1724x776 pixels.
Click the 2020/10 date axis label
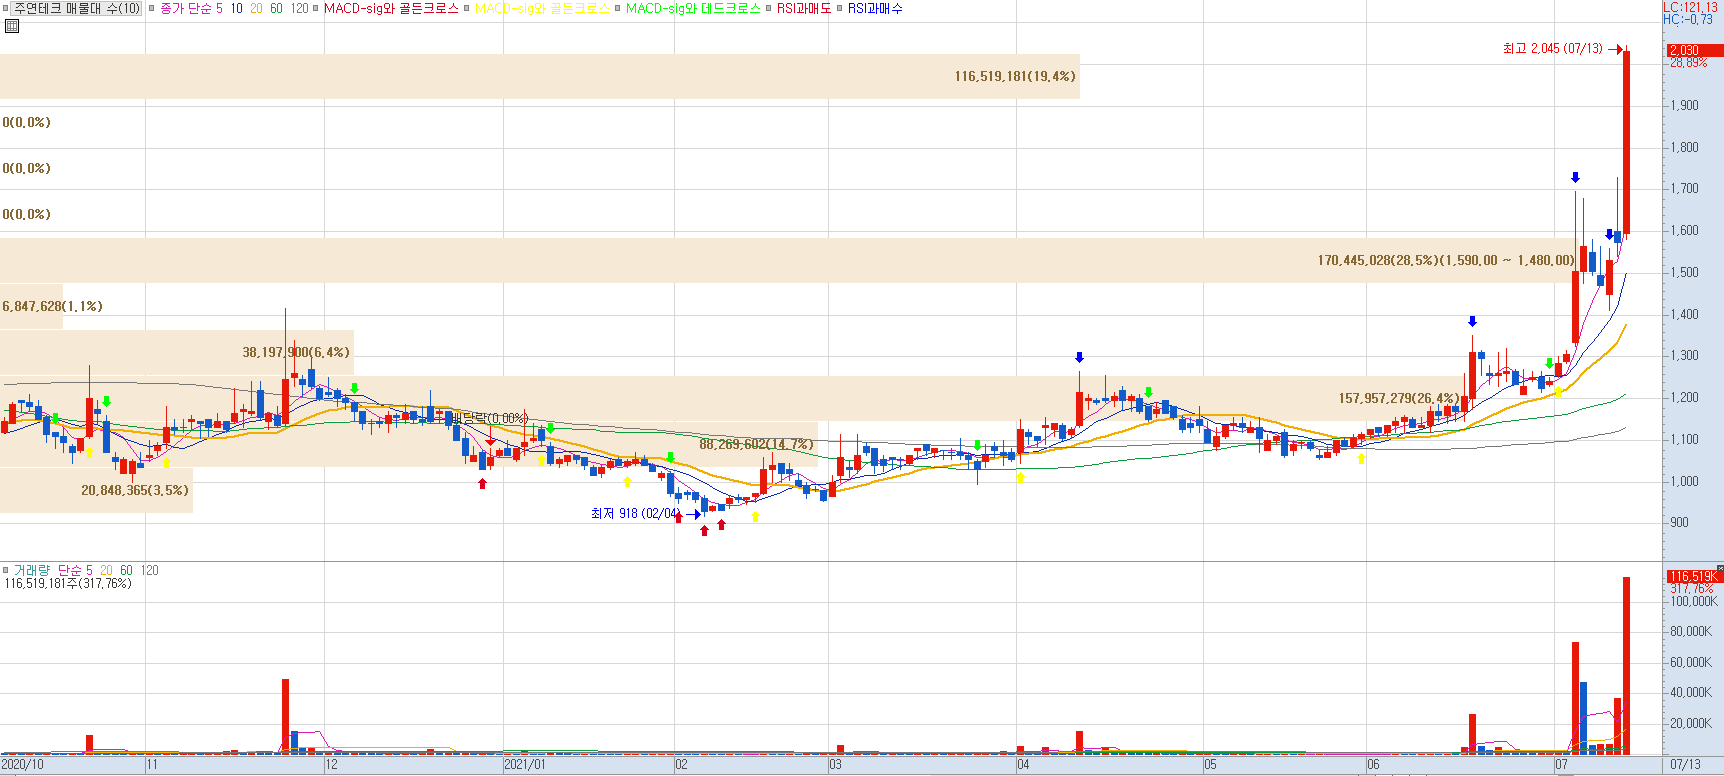(x=22, y=764)
